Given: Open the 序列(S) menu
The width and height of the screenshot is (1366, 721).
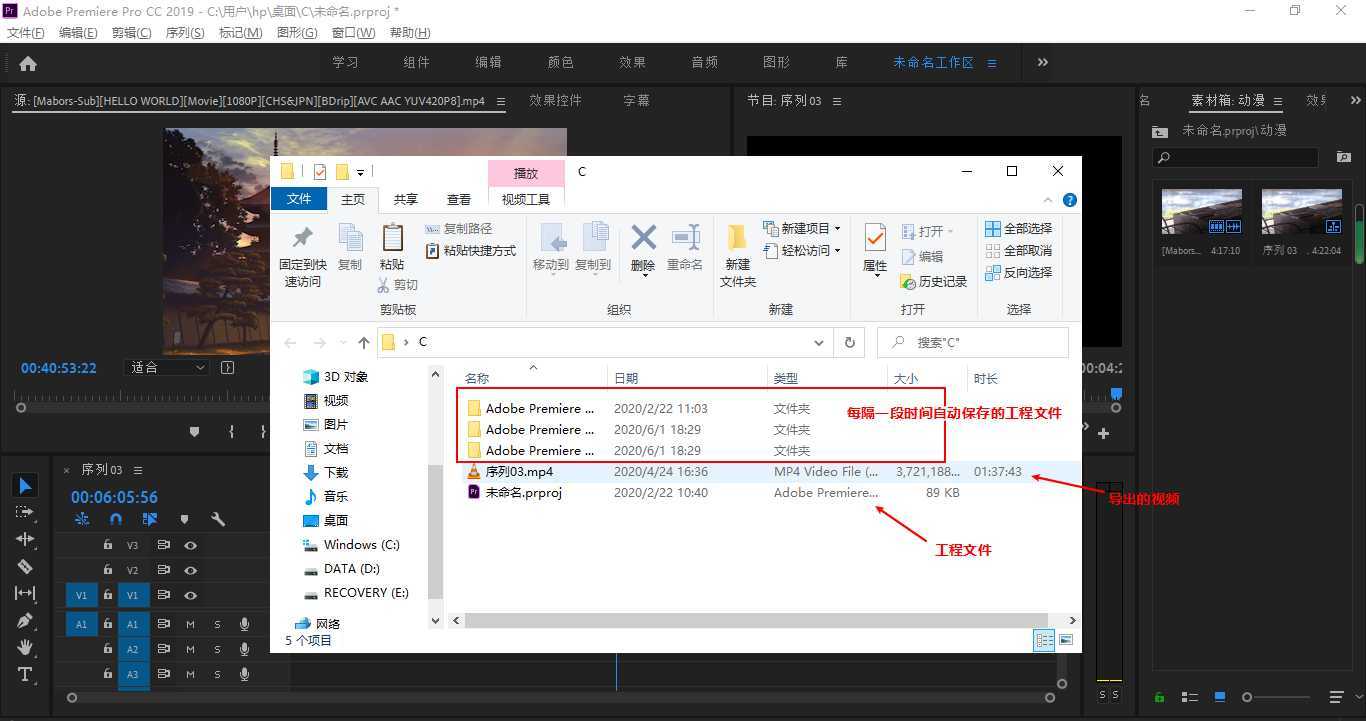Looking at the screenshot, I should click(184, 33).
